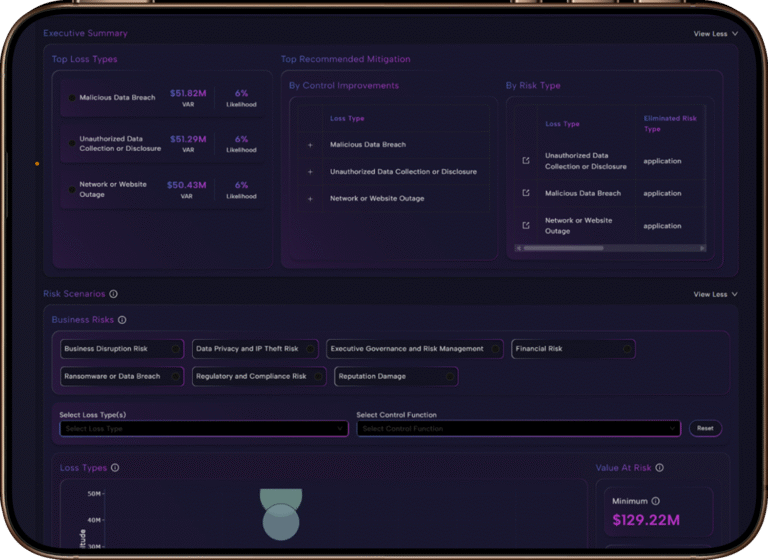Viewport: 768px width, 560px height.
Task: Open the Select Control Function dropdown
Action: click(518, 428)
